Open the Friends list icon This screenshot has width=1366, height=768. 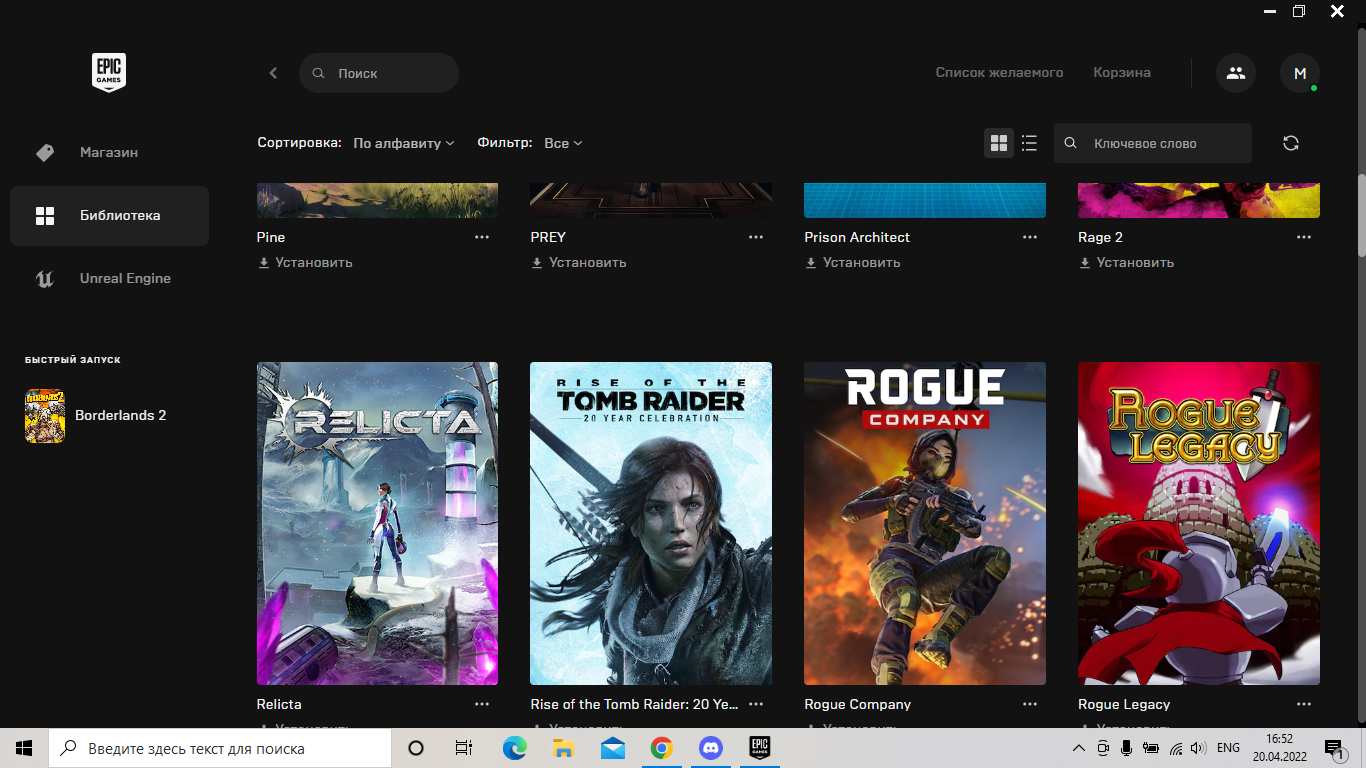(x=1236, y=73)
